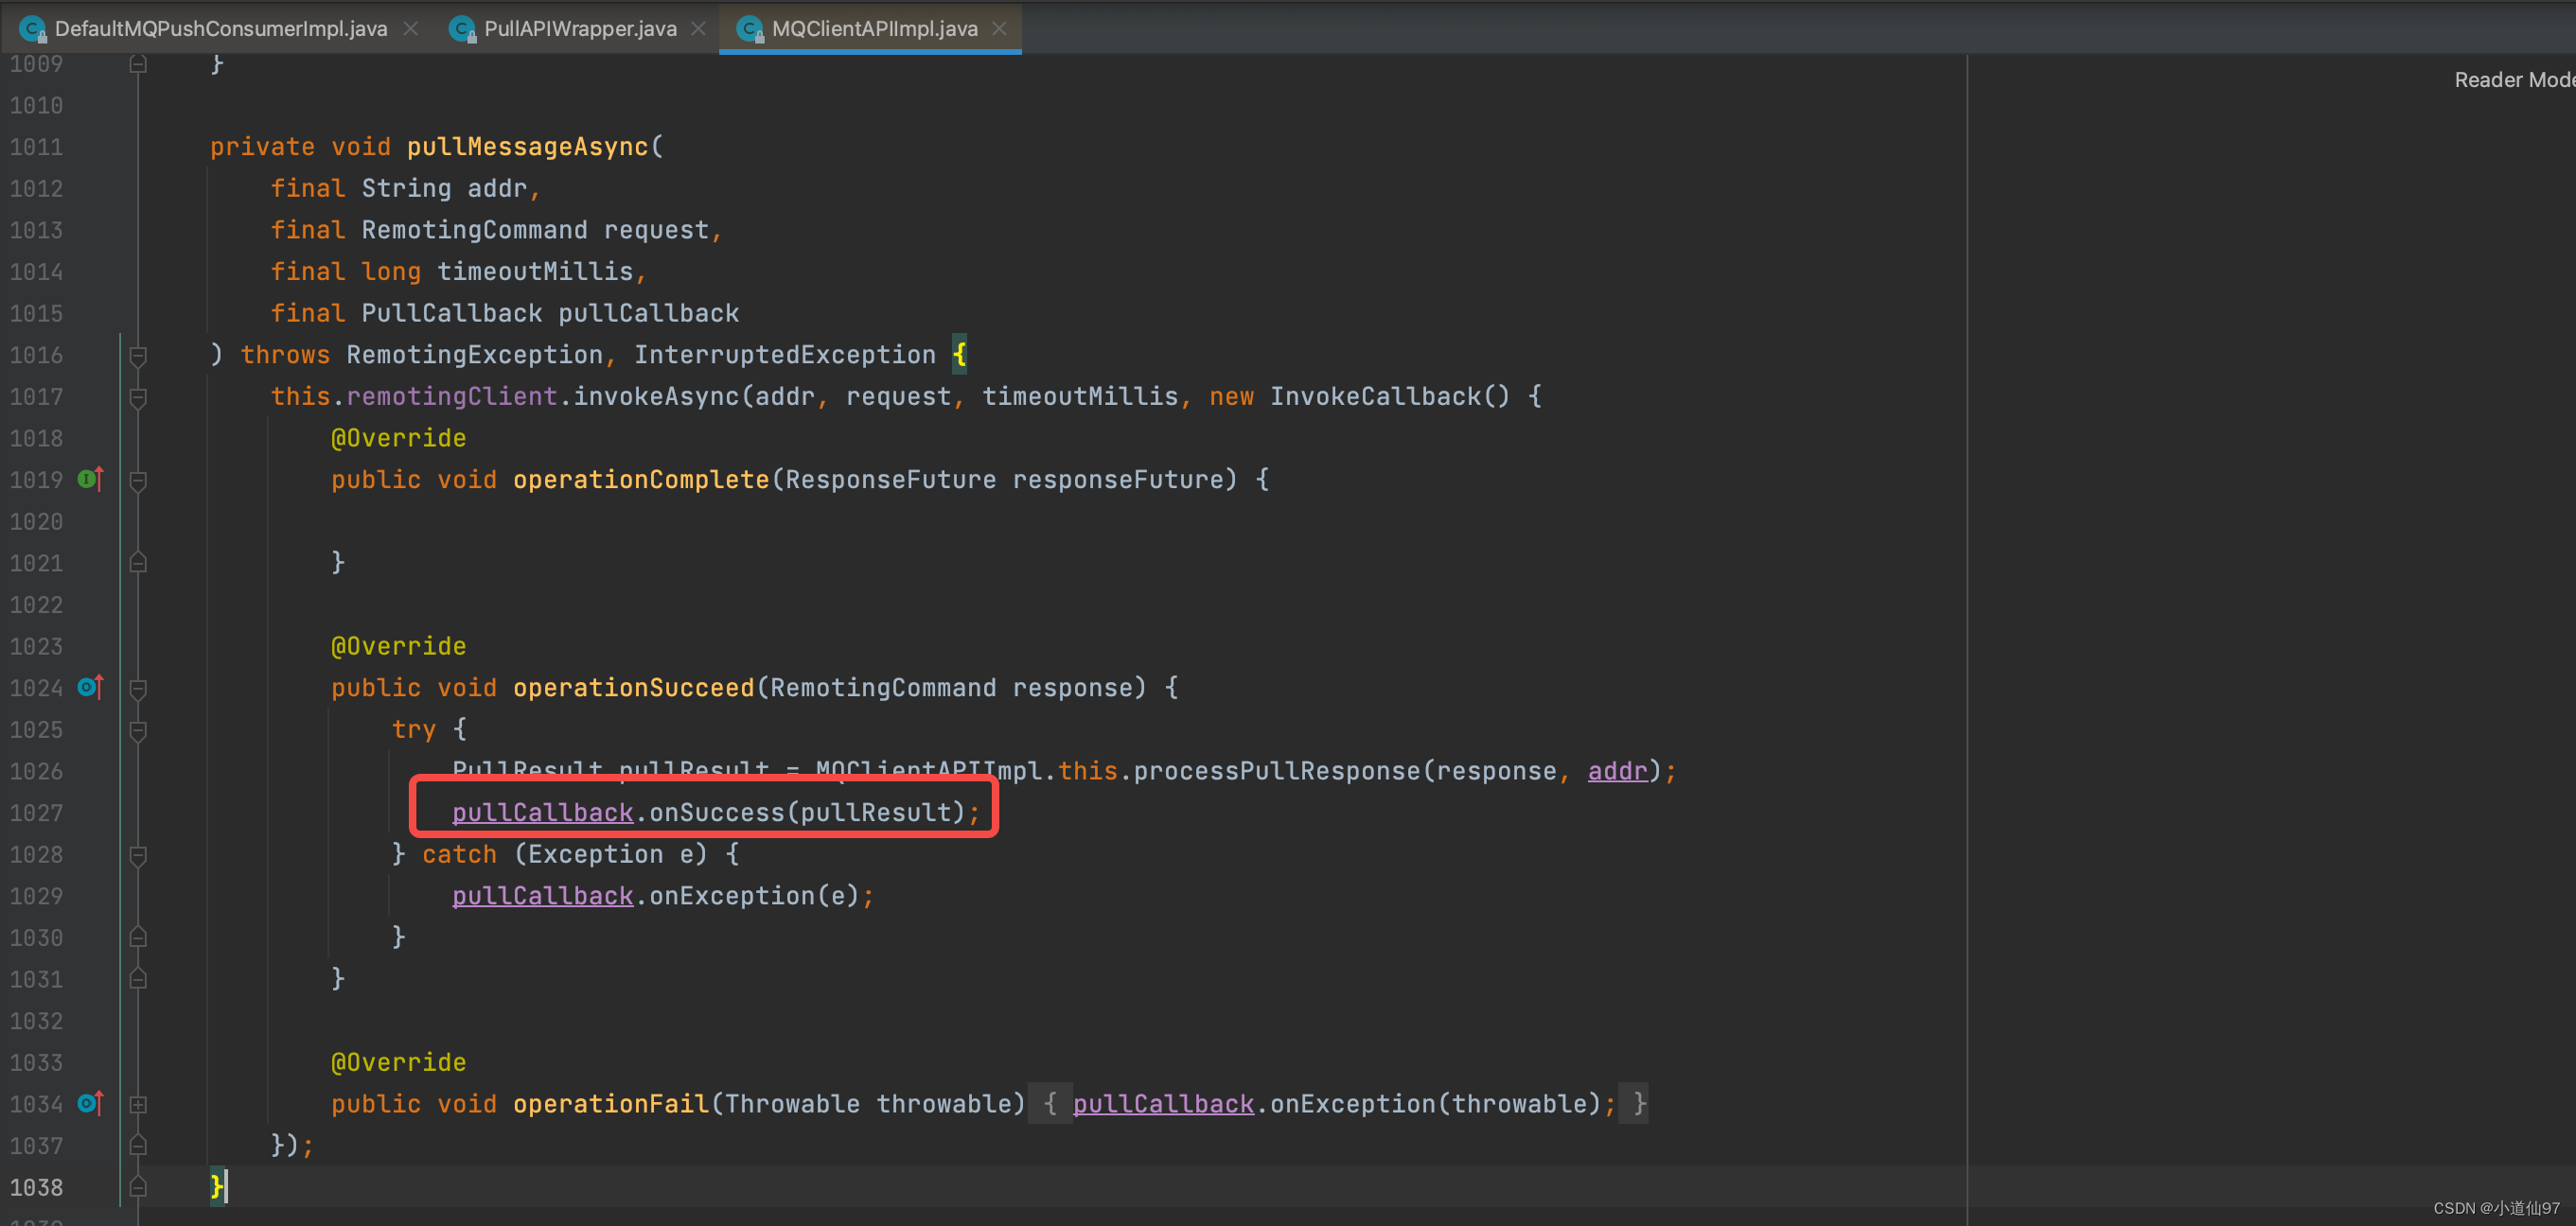Collapse the catch block fold marker at line 1028
Viewport: 2576px width, 1226px height.
pyautogui.click(x=138, y=855)
